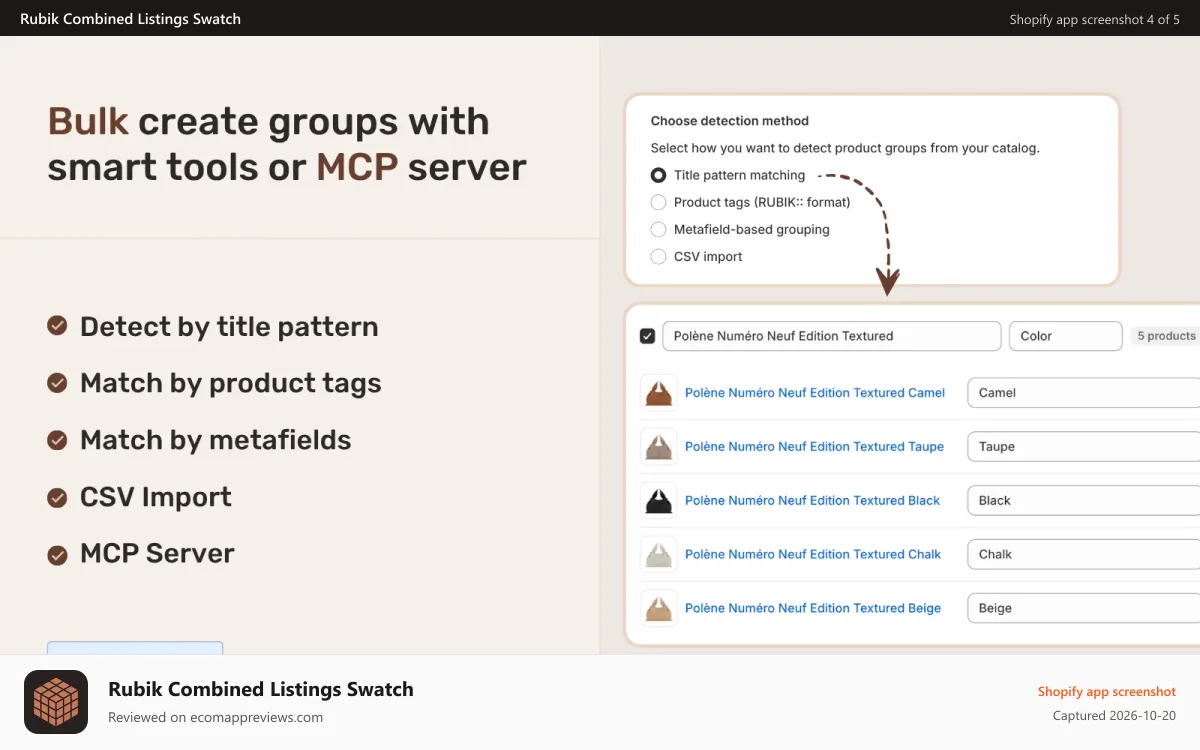Click Shopify app screenshot 4 of 5 text
Screen dimensions: 1200x750
pyautogui.click(x=1095, y=19)
